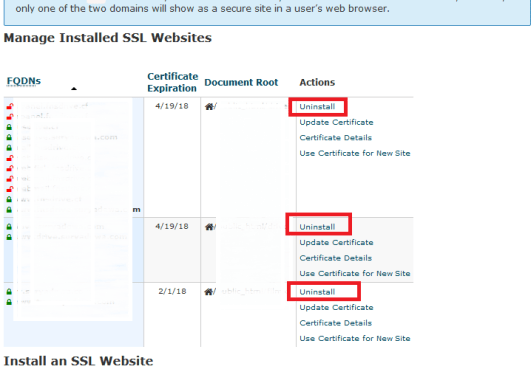Click the home icon in the gray-shaded 4/19/18 row

(x=209, y=227)
